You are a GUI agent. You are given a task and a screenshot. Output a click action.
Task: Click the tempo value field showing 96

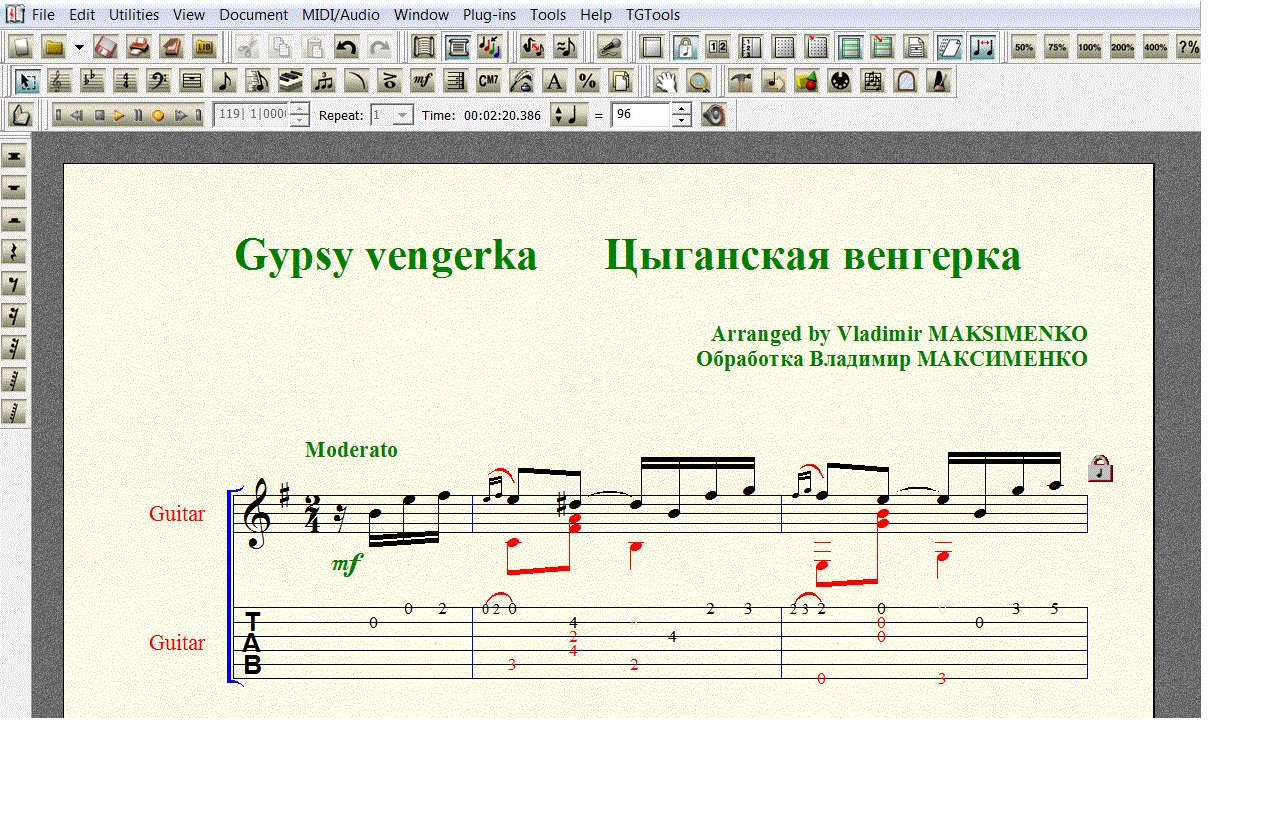pyautogui.click(x=640, y=115)
